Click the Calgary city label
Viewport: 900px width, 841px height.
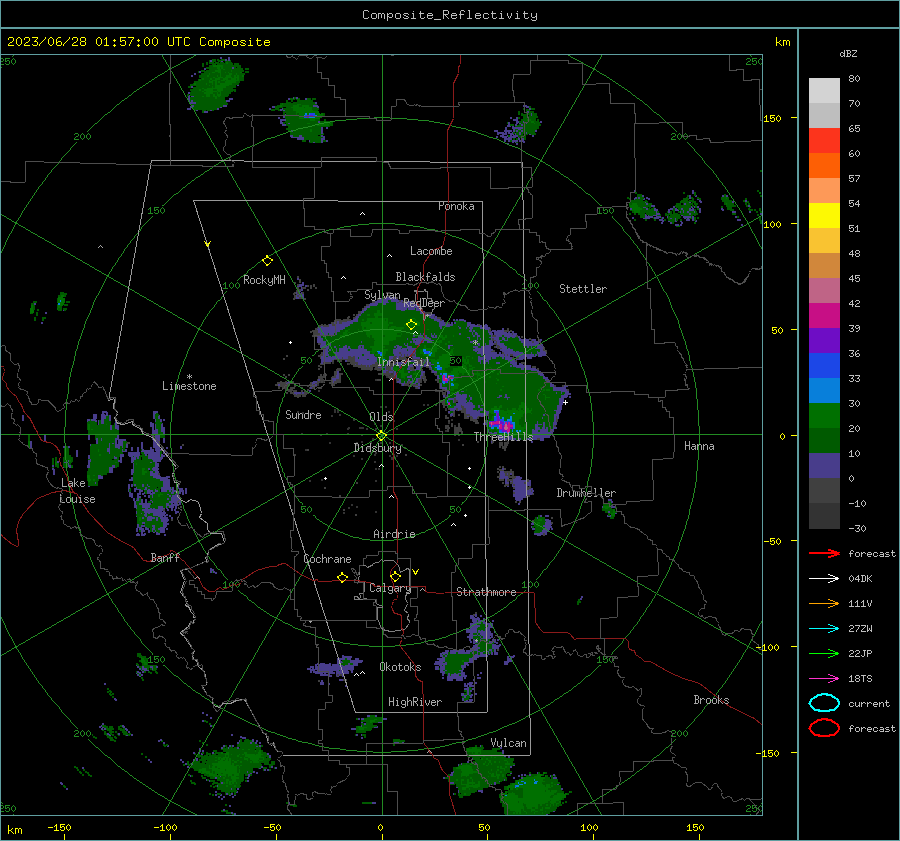[x=390, y=588]
